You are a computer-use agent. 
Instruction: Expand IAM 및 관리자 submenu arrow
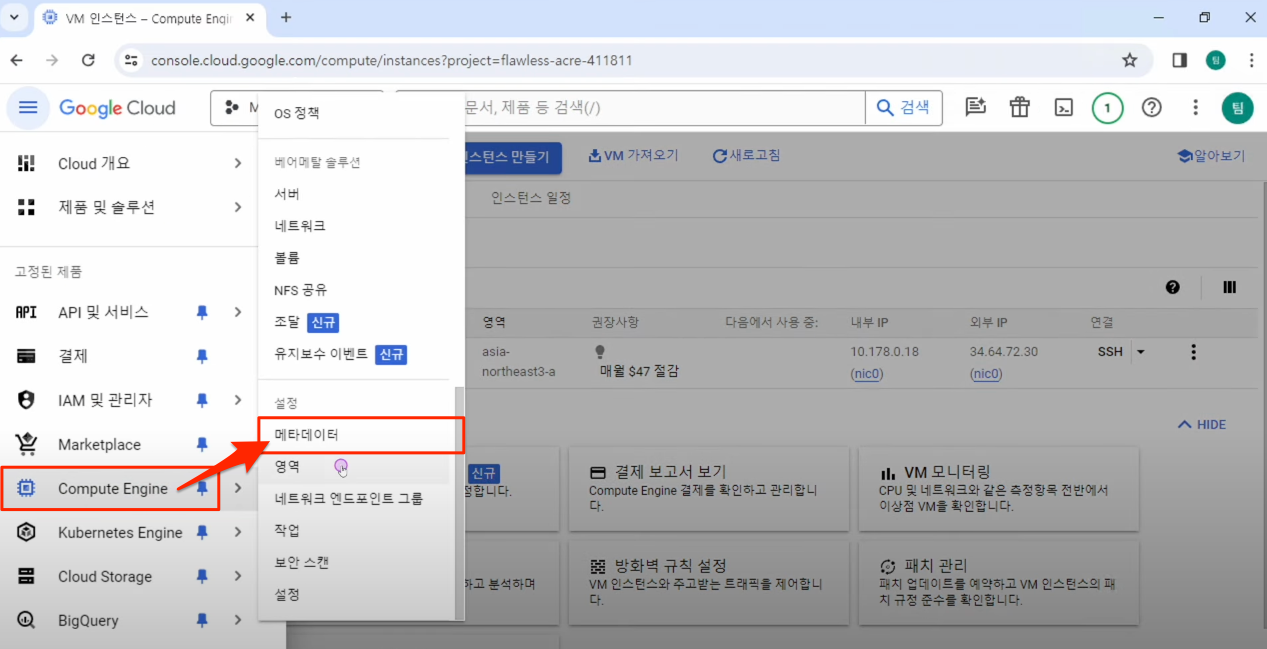pos(238,400)
